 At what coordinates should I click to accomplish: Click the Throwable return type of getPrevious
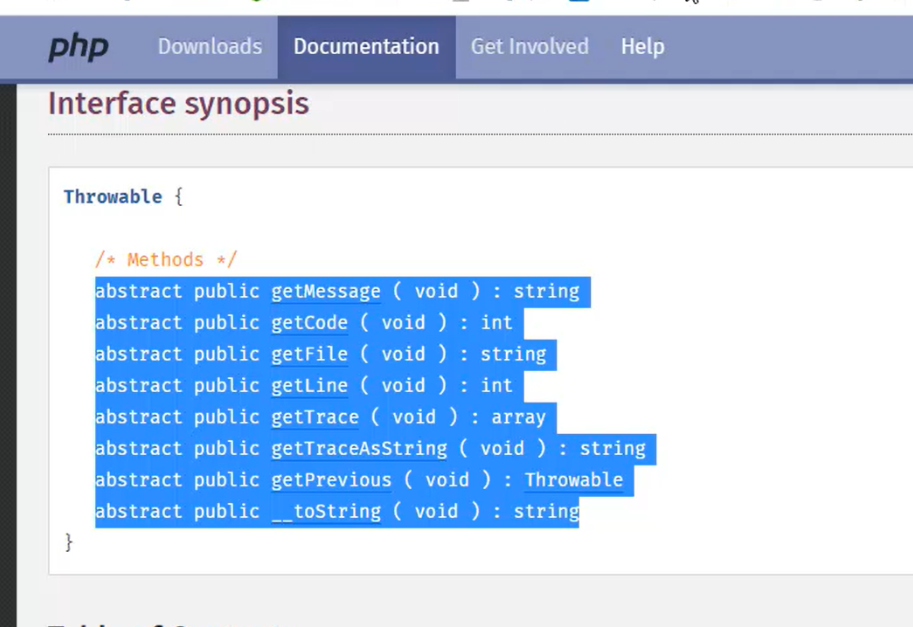tap(574, 480)
